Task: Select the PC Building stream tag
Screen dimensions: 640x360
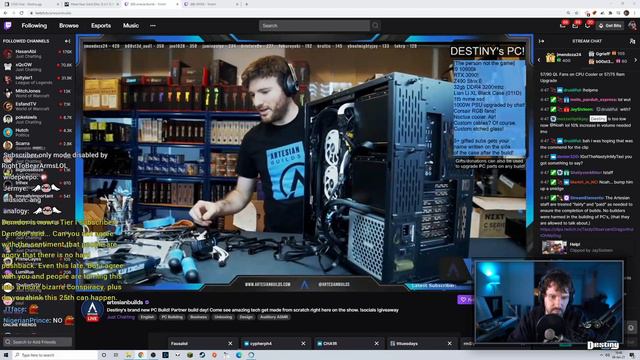Action: (x=172, y=317)
